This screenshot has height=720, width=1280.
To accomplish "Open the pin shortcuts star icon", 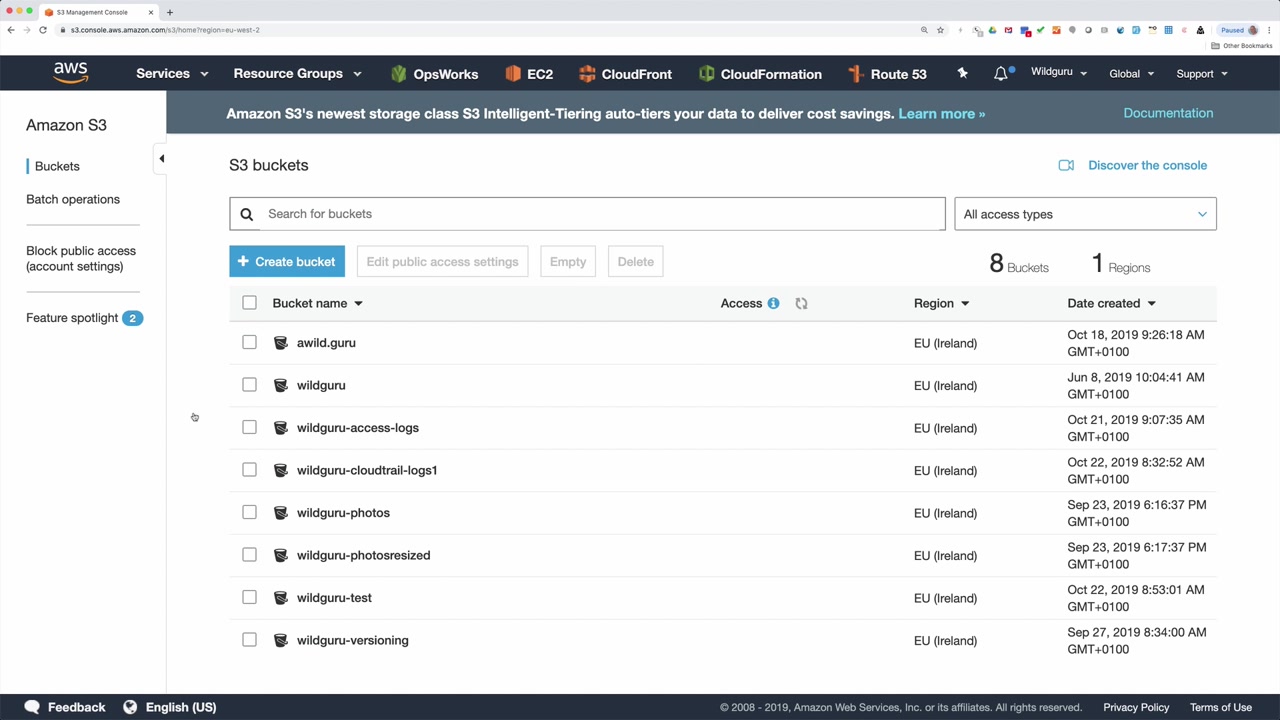I will [x=962, y=73].
